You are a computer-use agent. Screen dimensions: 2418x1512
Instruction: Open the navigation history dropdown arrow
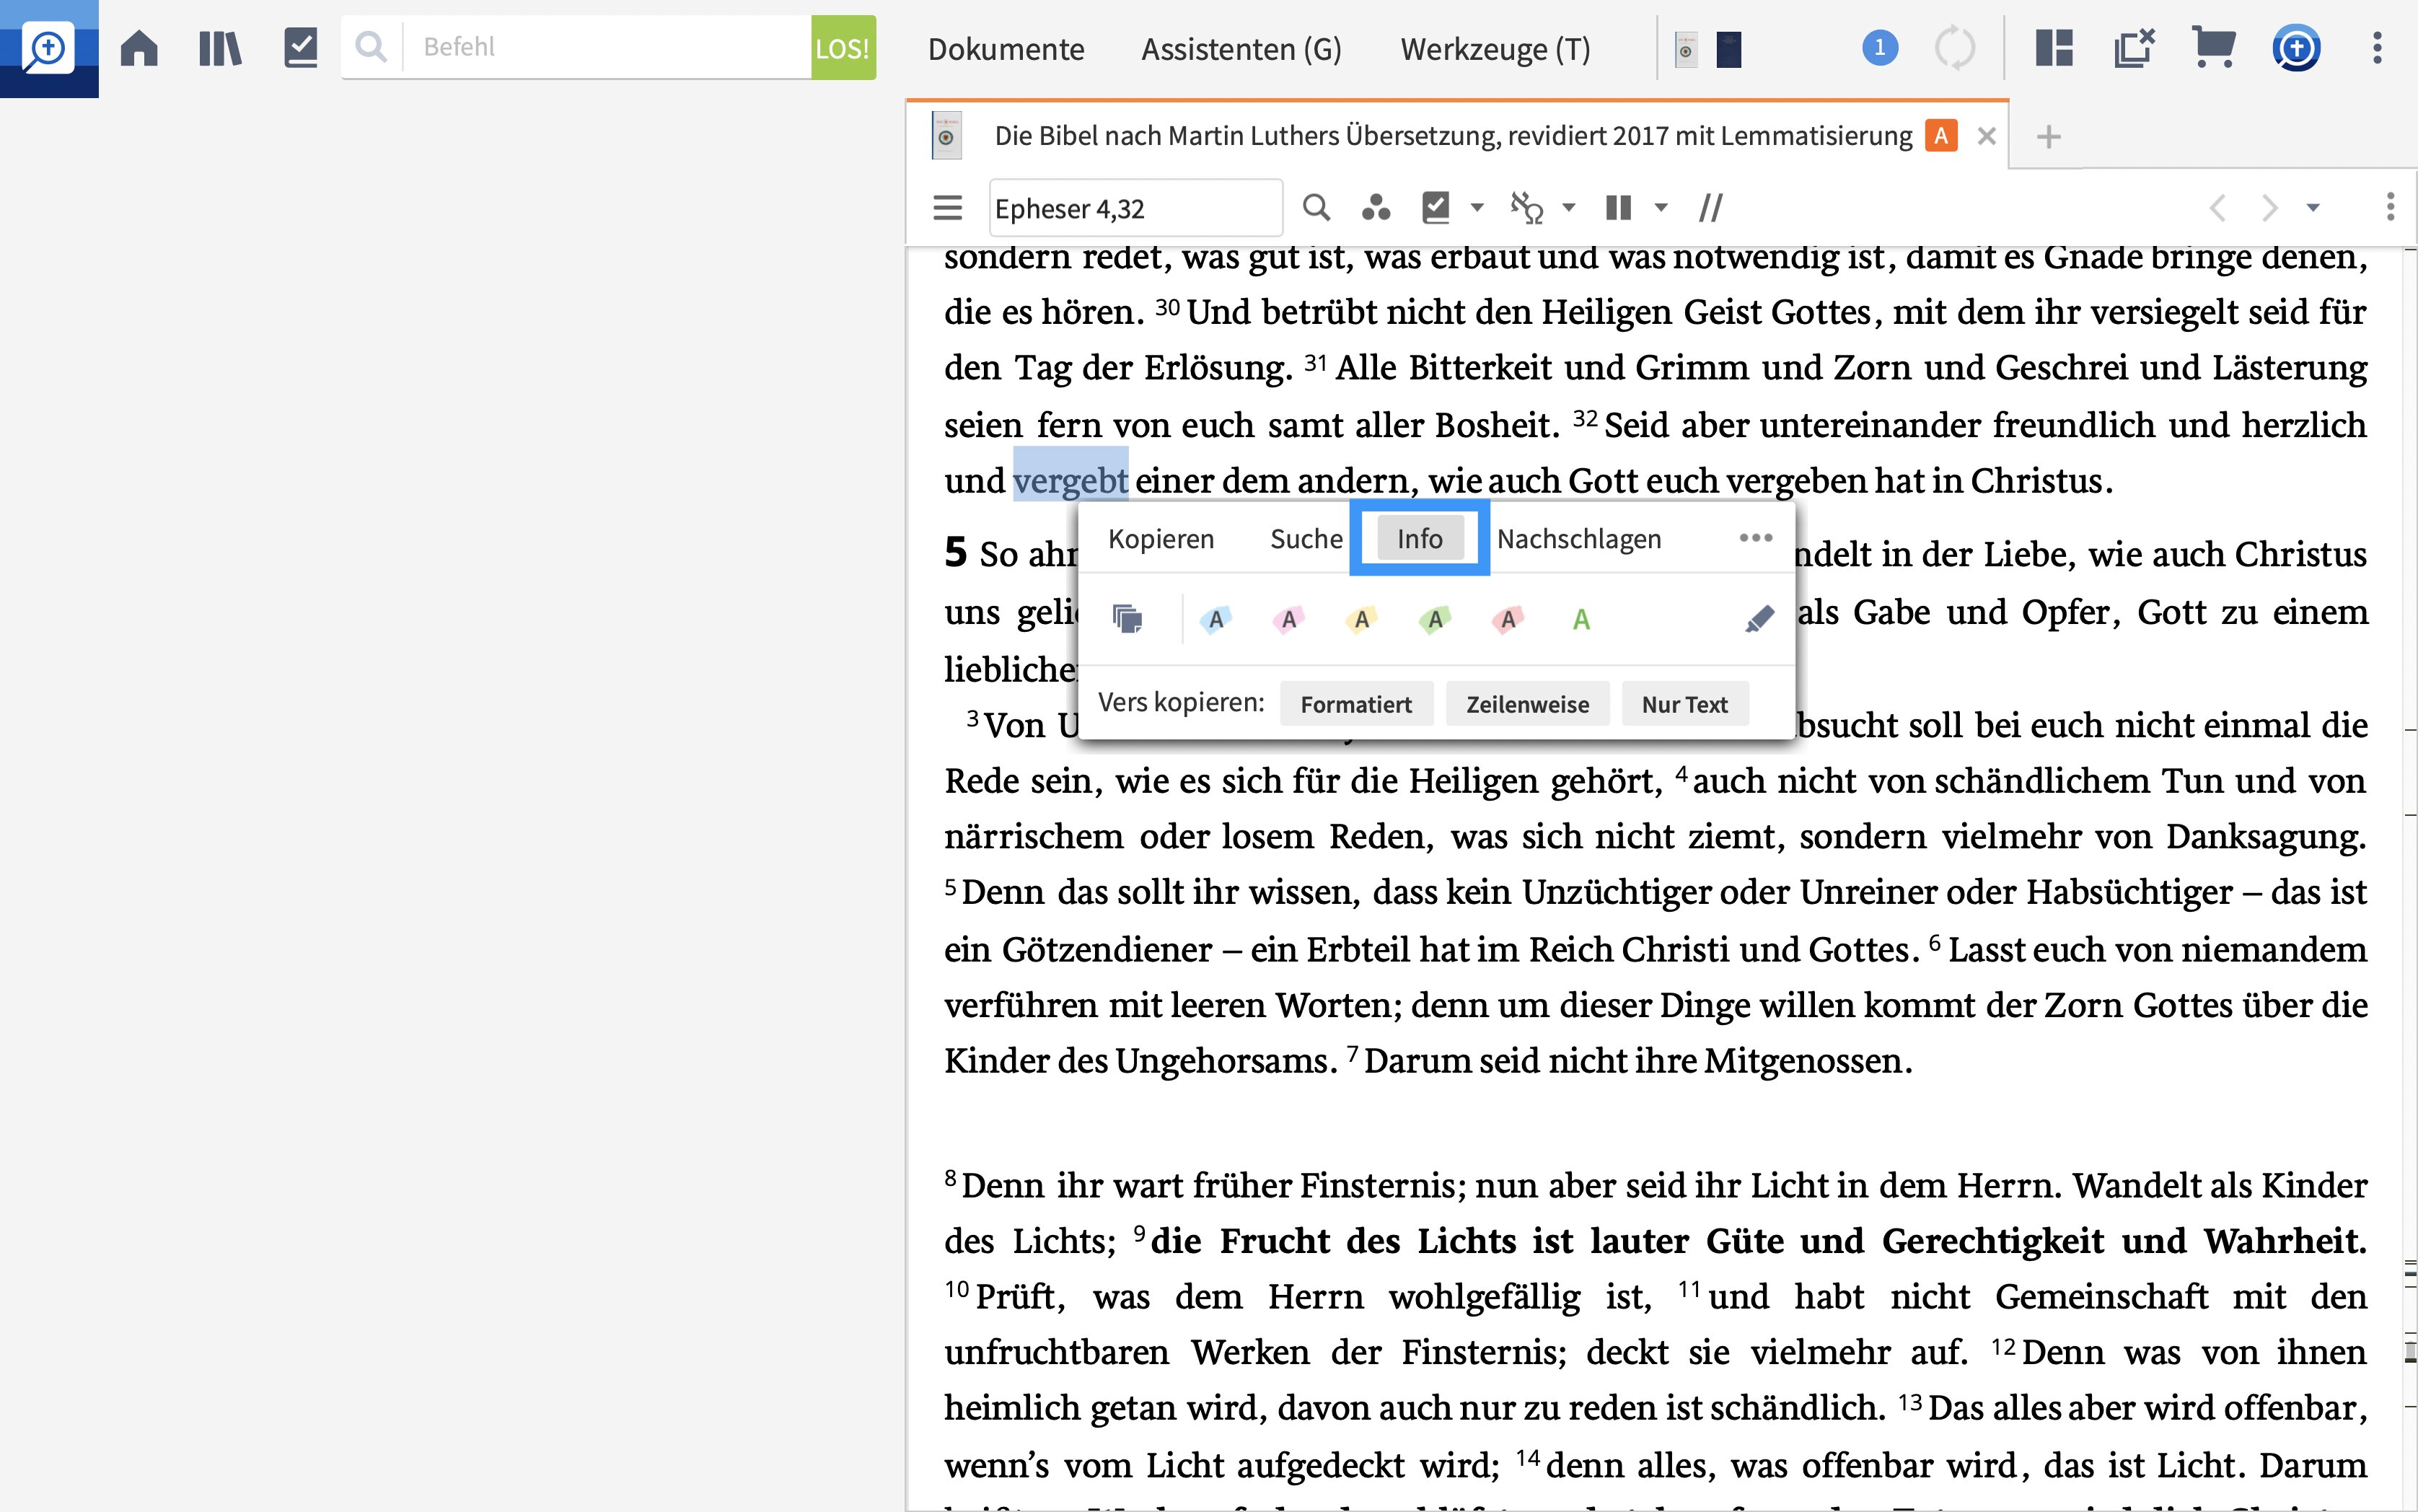point(2313,208)
